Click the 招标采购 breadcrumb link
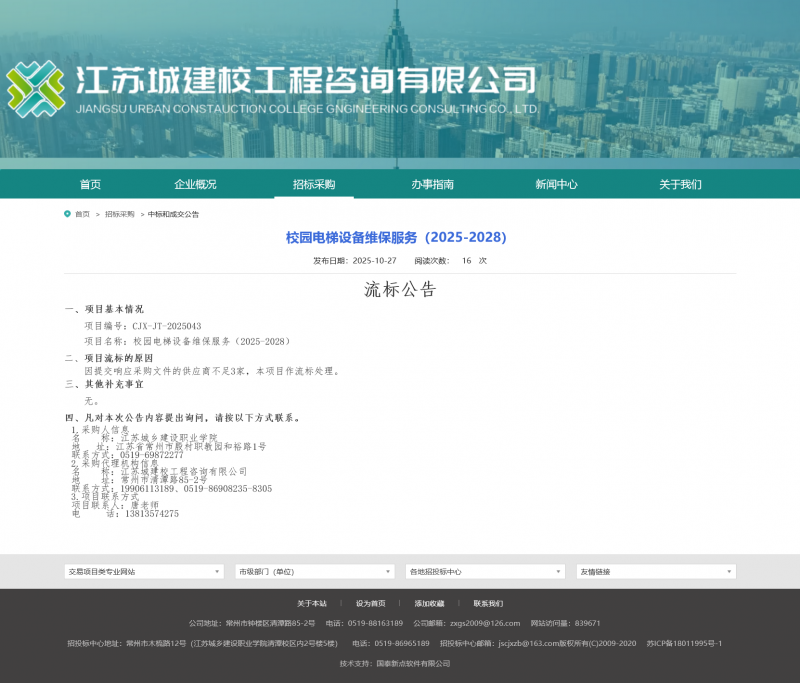This screenshot has height=683, width=800. point(119,213)
